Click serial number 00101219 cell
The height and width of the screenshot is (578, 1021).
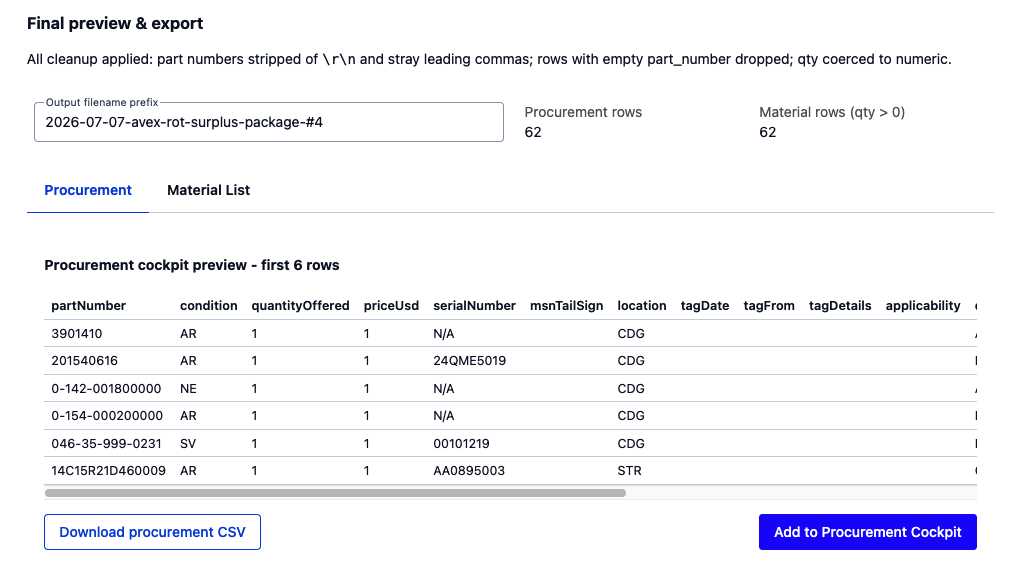(x=461, y=443)
